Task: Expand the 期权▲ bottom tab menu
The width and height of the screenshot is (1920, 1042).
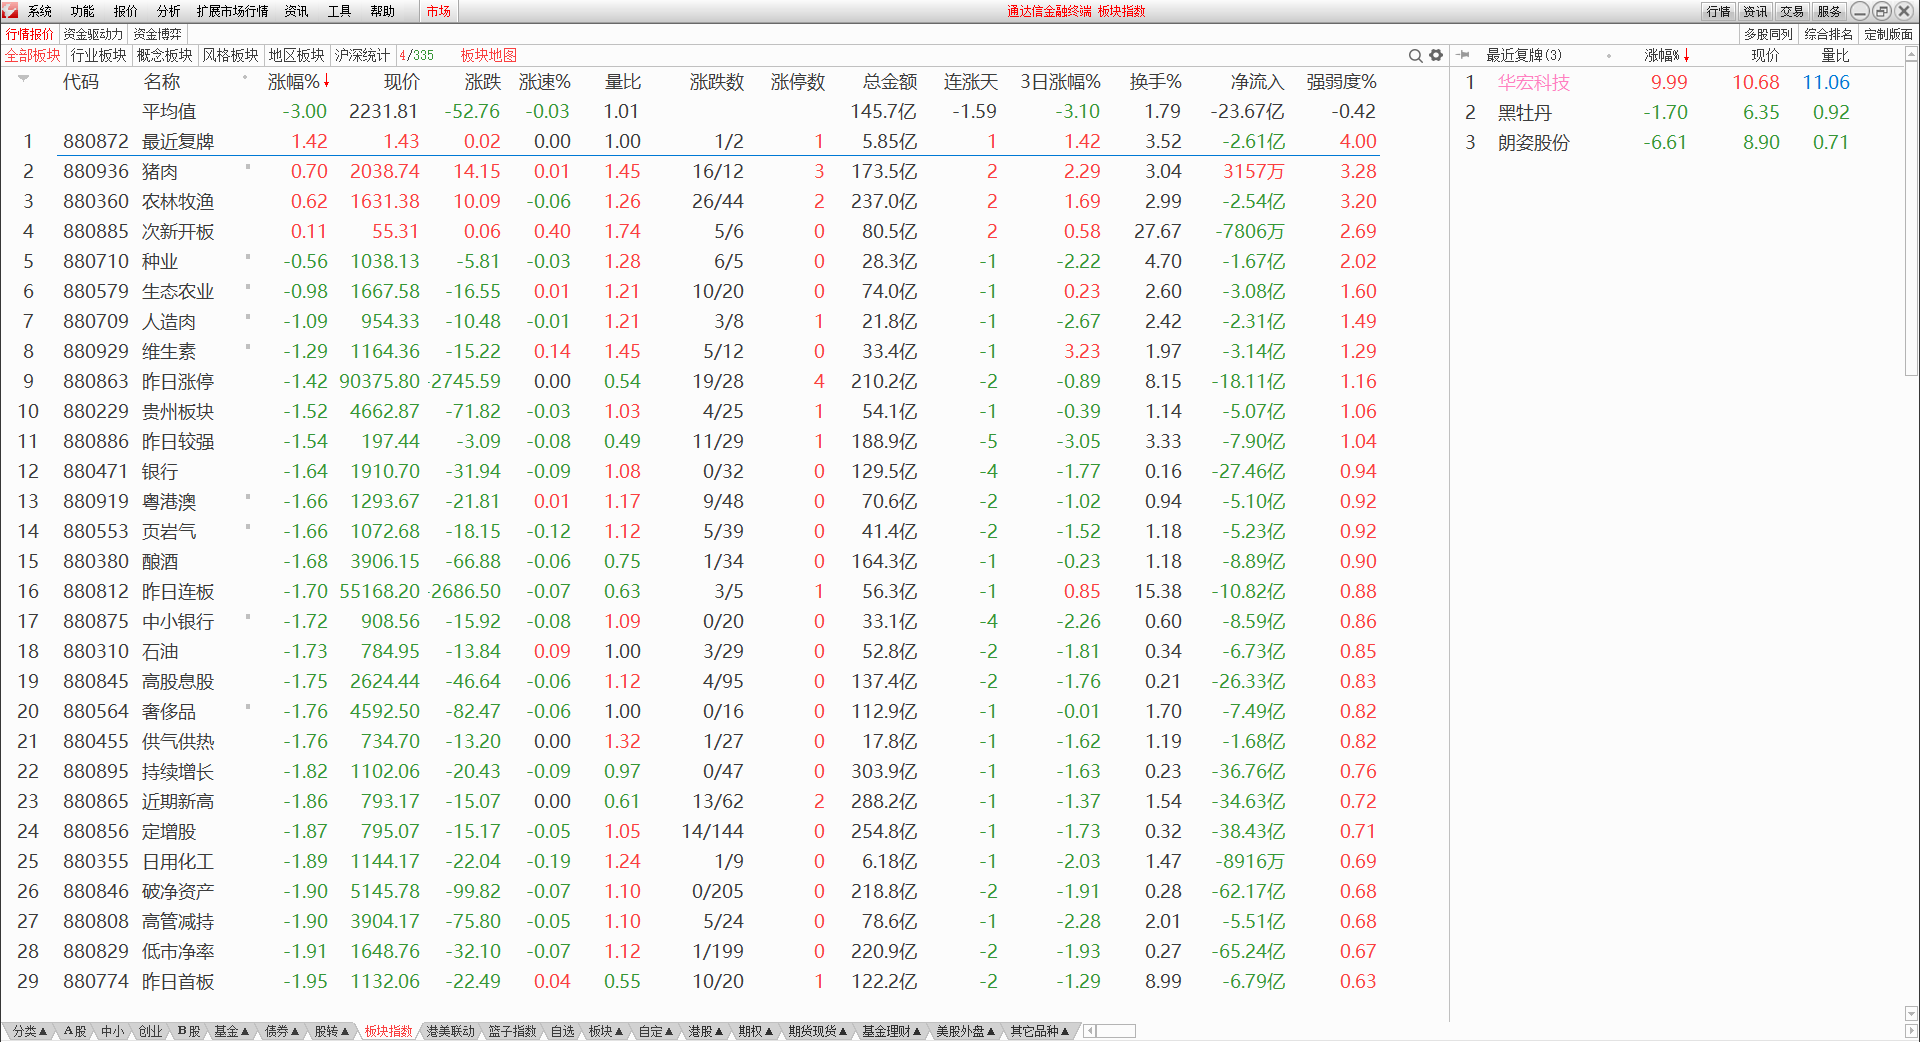Action: 755,1031
